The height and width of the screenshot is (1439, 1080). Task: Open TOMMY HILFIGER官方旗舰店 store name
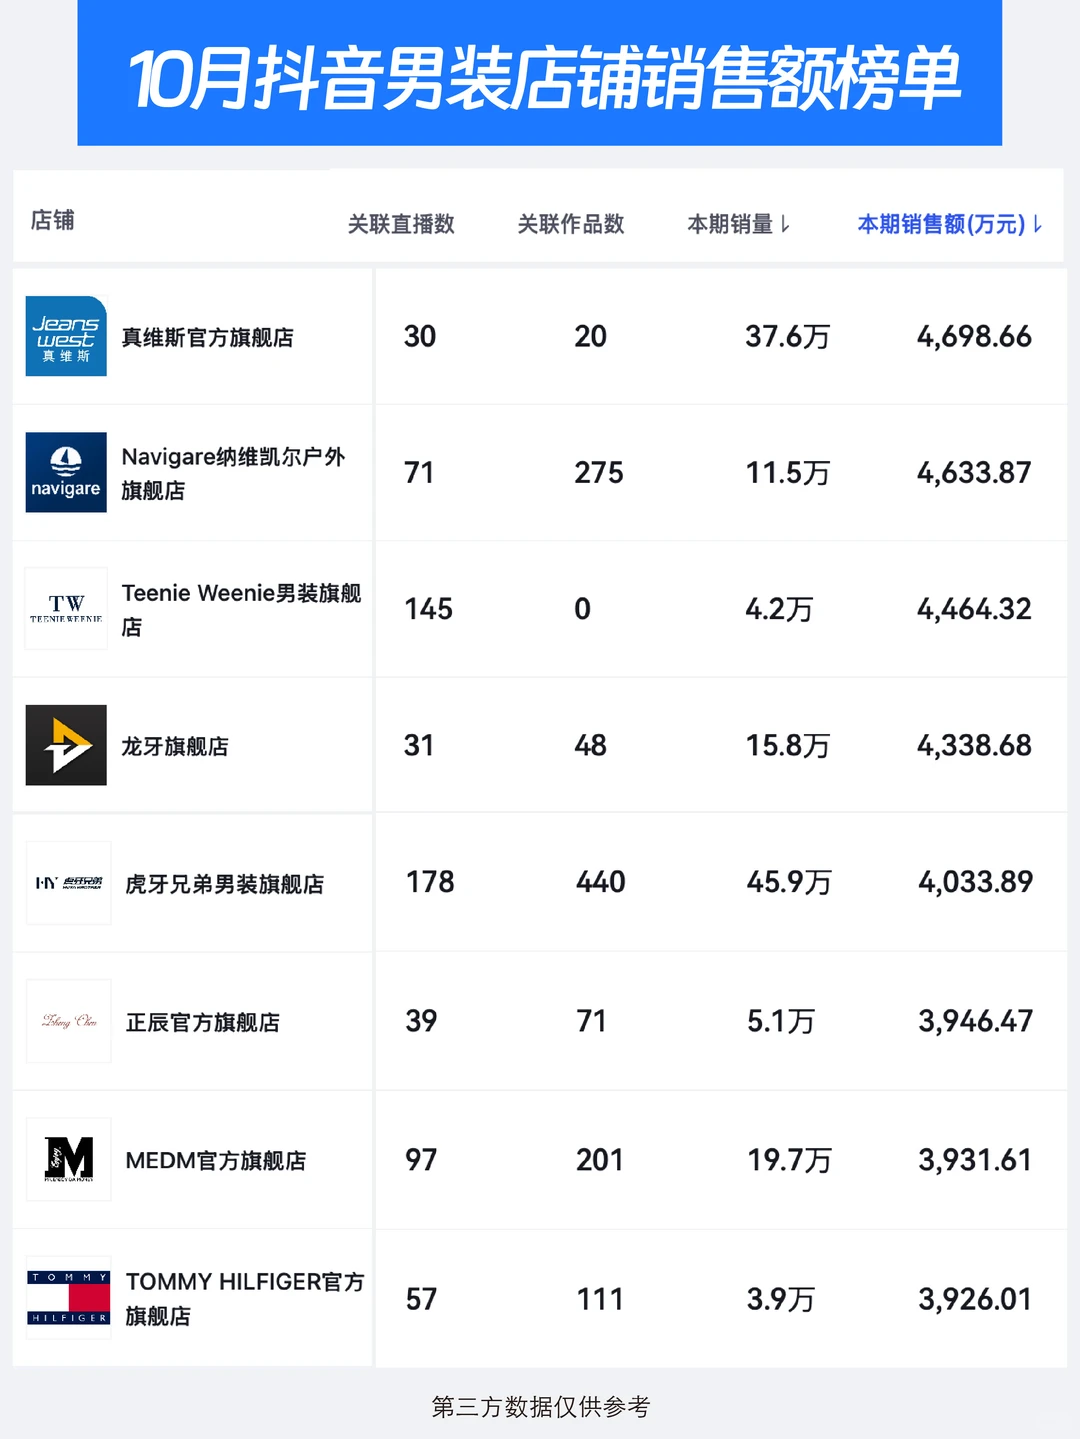[x=245, y=1298]
